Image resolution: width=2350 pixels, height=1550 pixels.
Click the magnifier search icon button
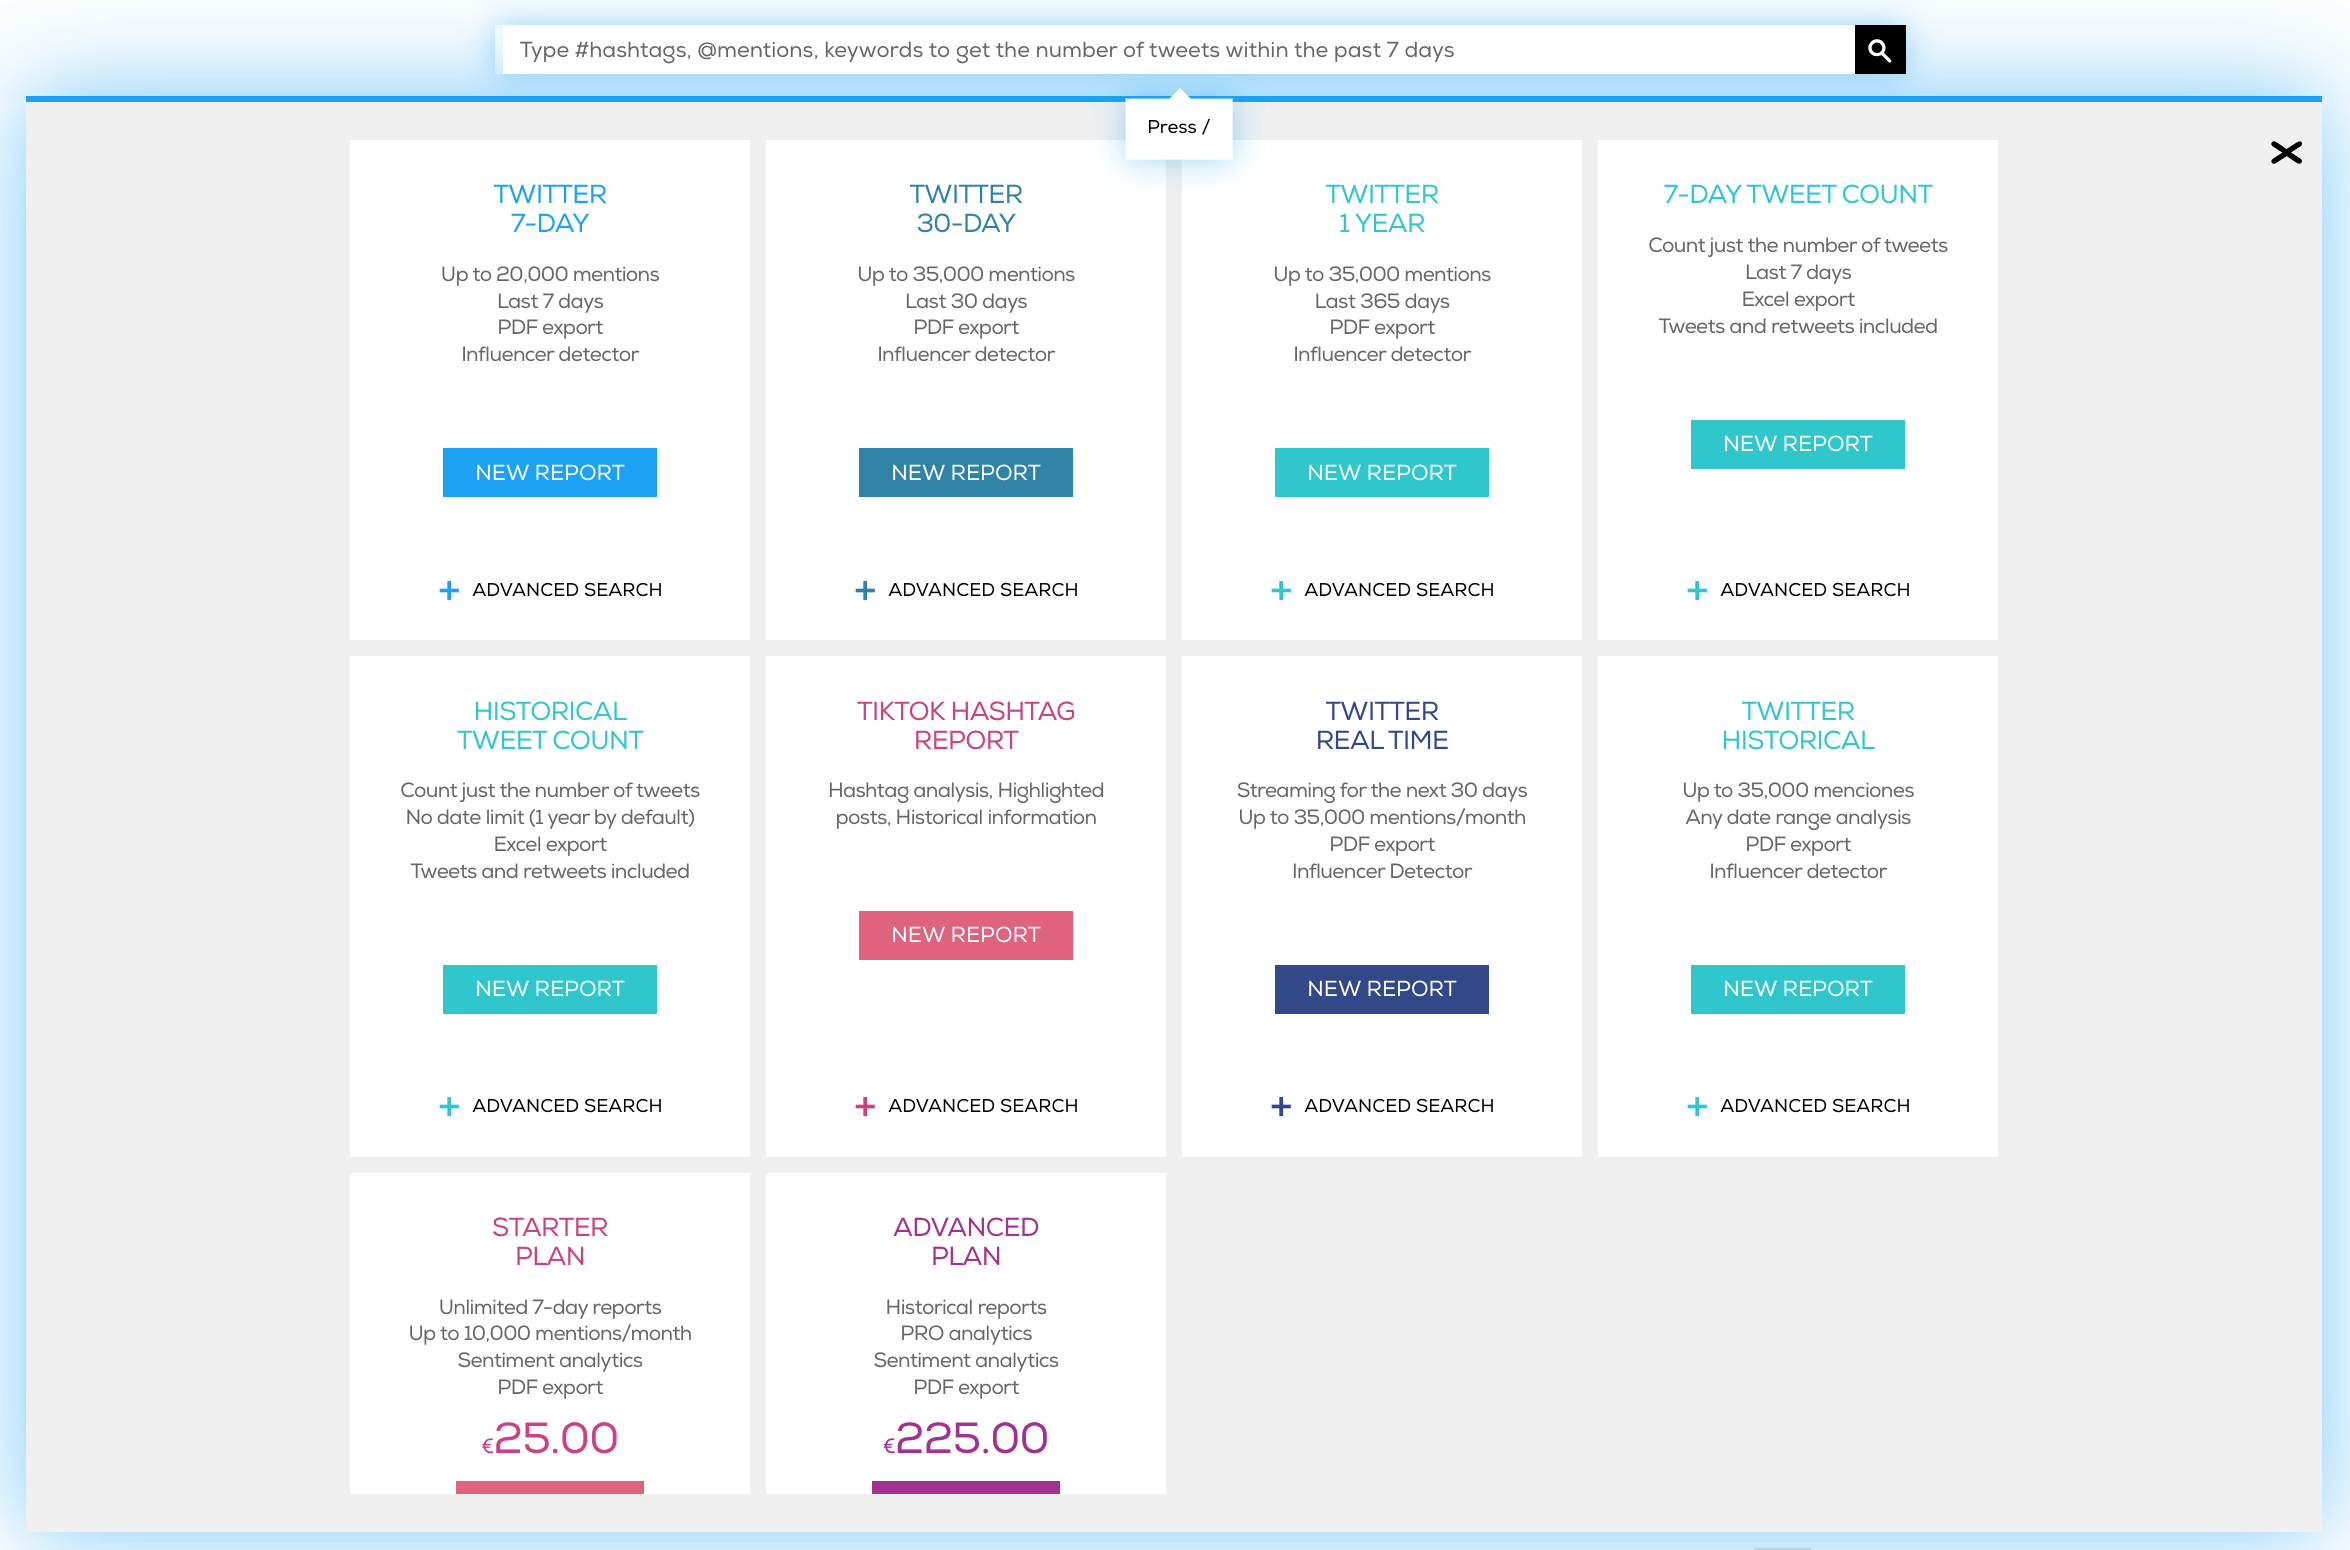[1879, 50]
